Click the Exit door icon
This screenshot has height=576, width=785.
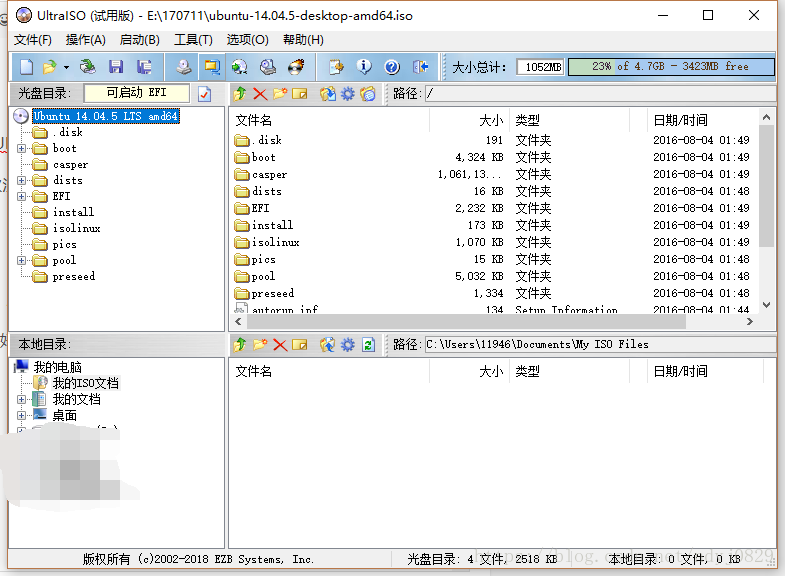[421, 67]
